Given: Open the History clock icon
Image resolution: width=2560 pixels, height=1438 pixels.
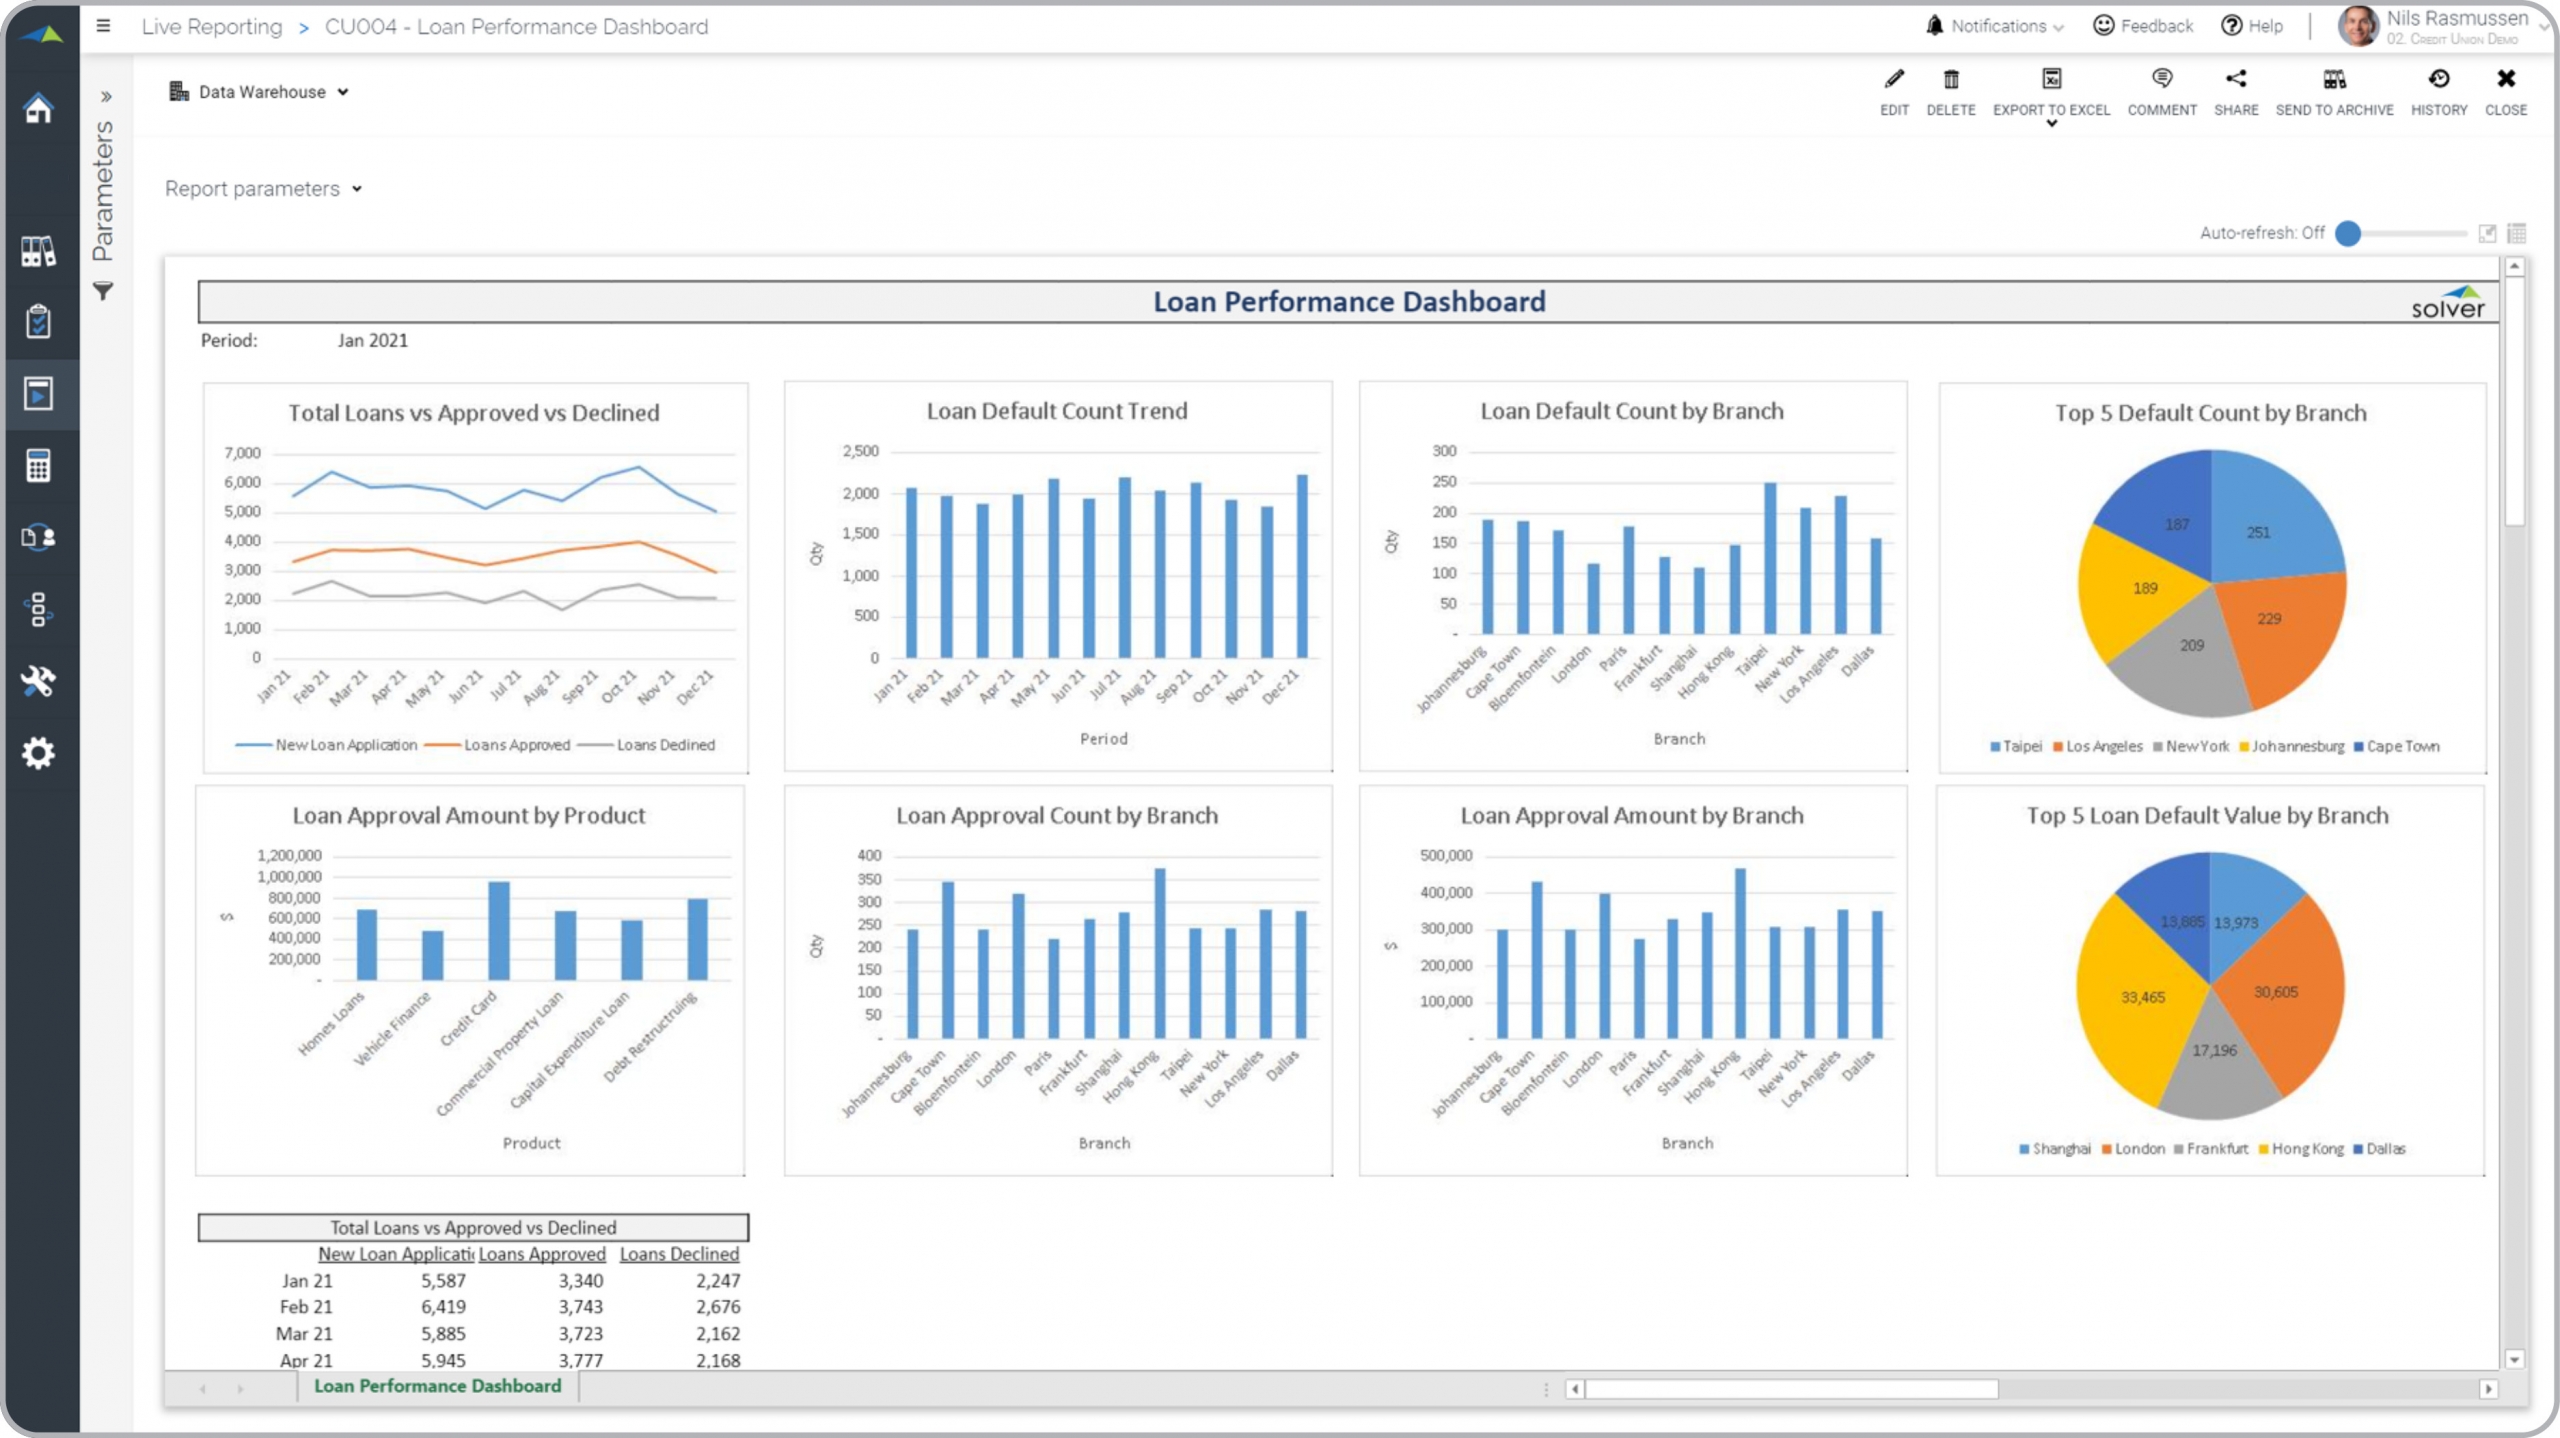Looking at the screenshot, I should [x=2438, y=80].
